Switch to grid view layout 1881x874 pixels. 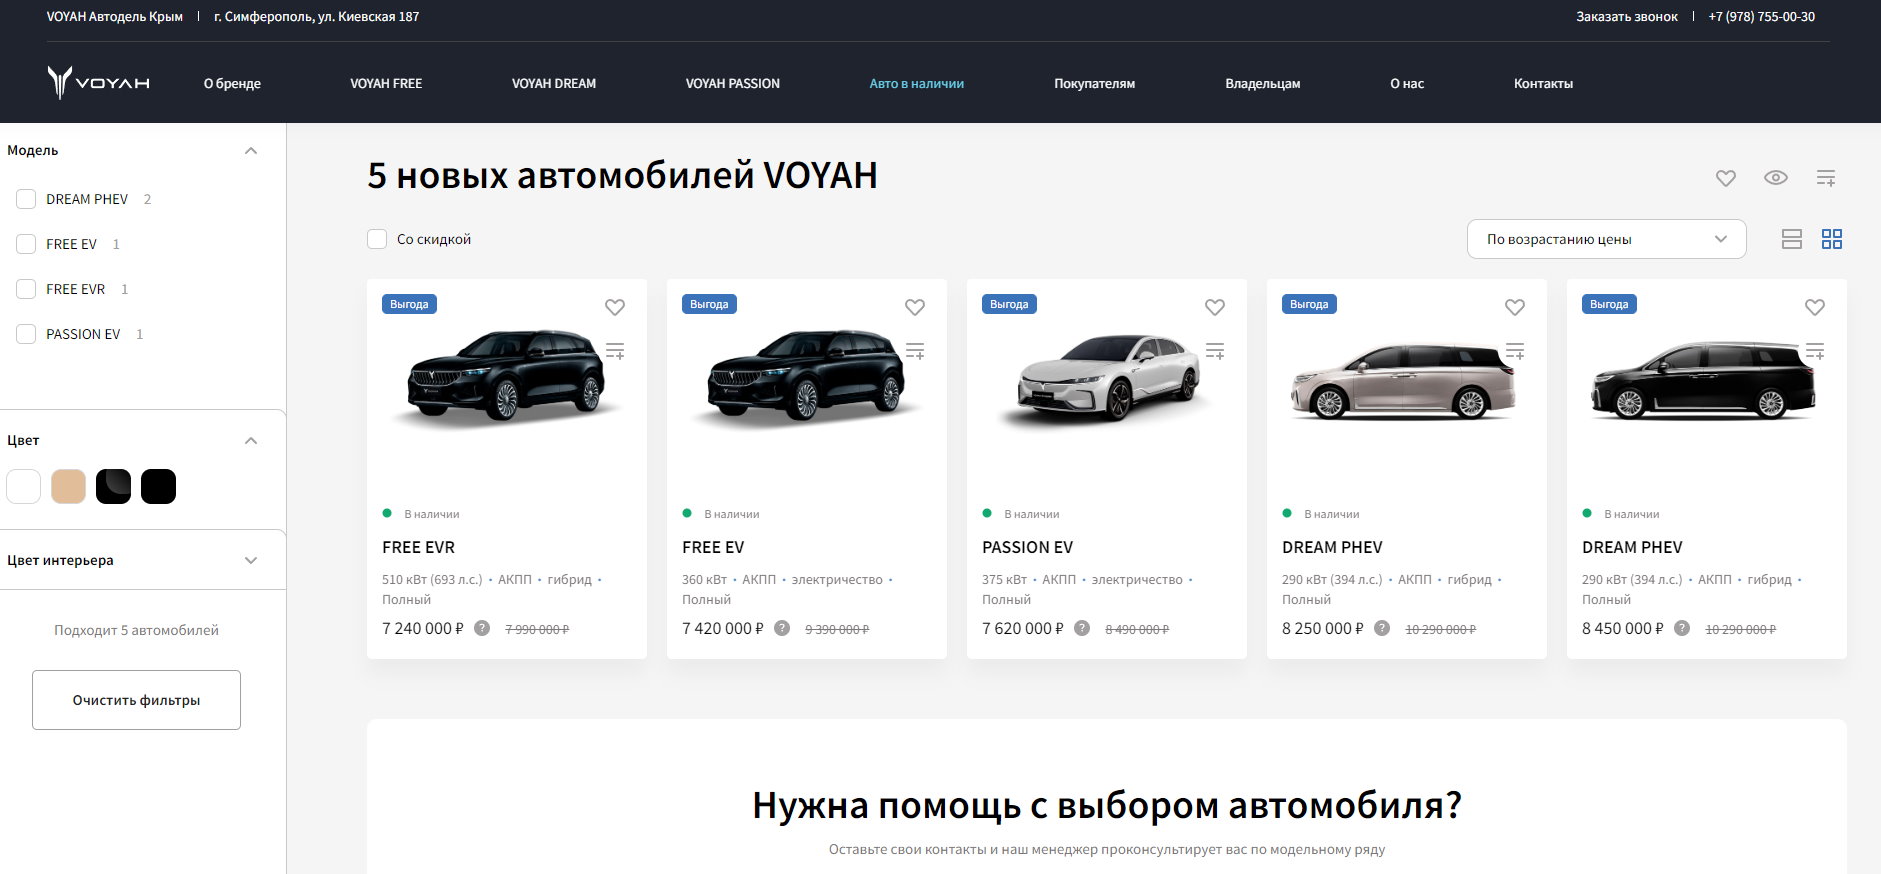(1832, 239)
